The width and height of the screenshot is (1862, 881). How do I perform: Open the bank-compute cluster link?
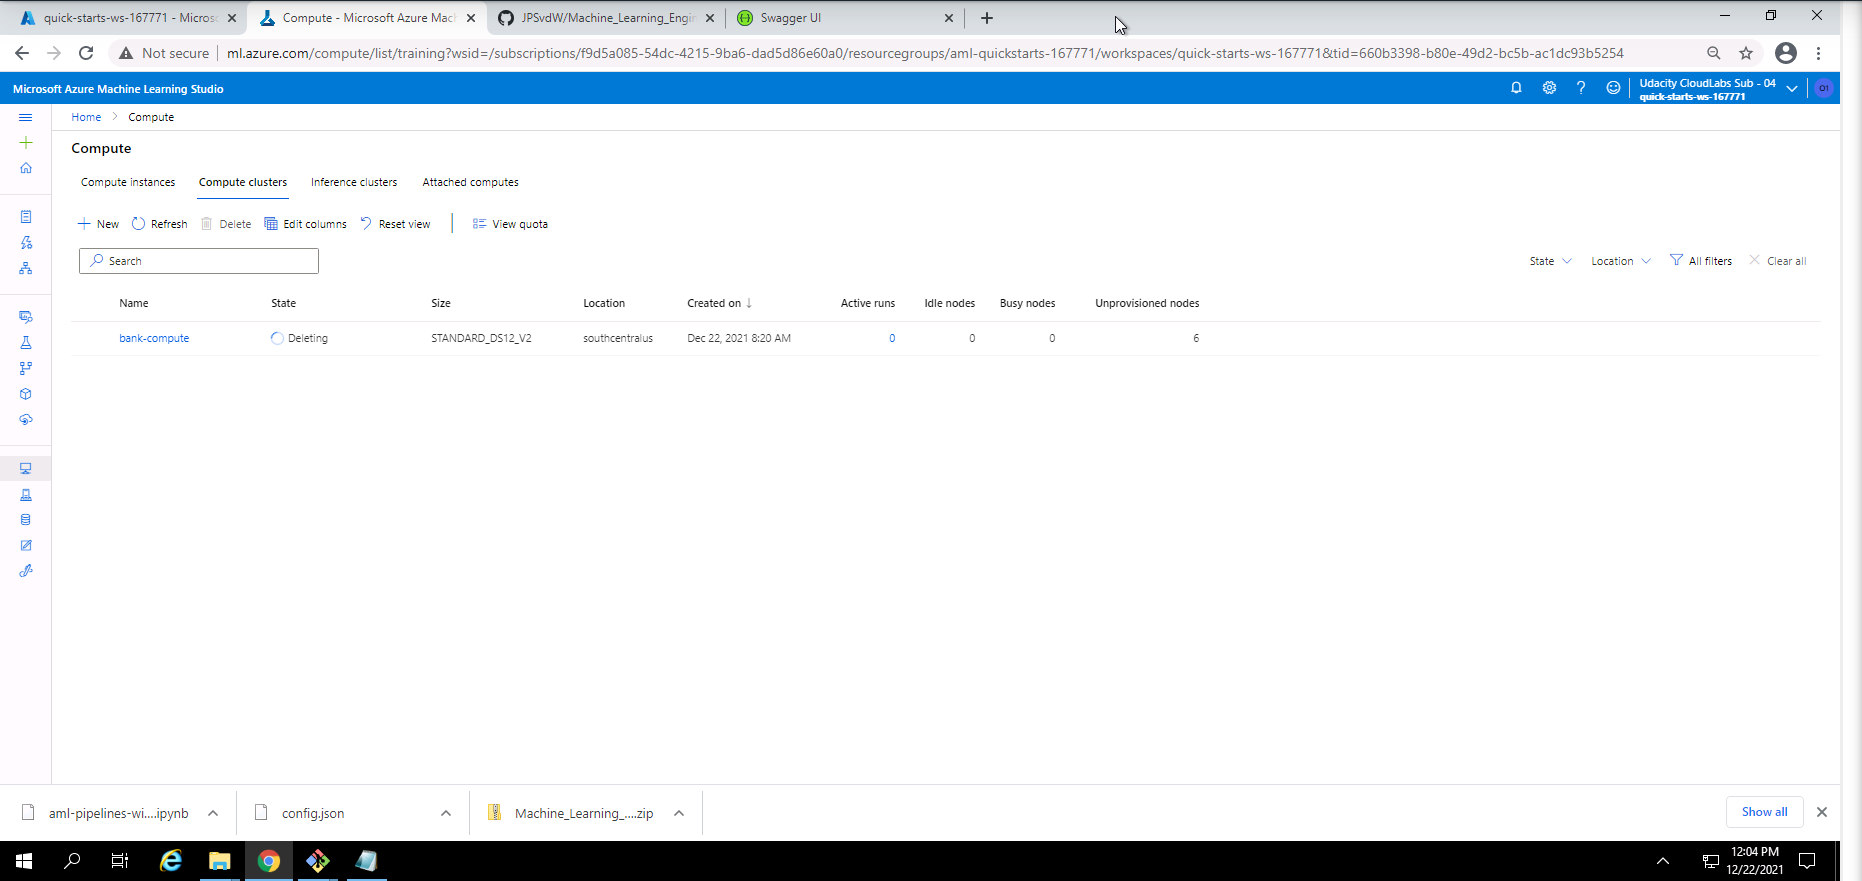click(154, 338)
